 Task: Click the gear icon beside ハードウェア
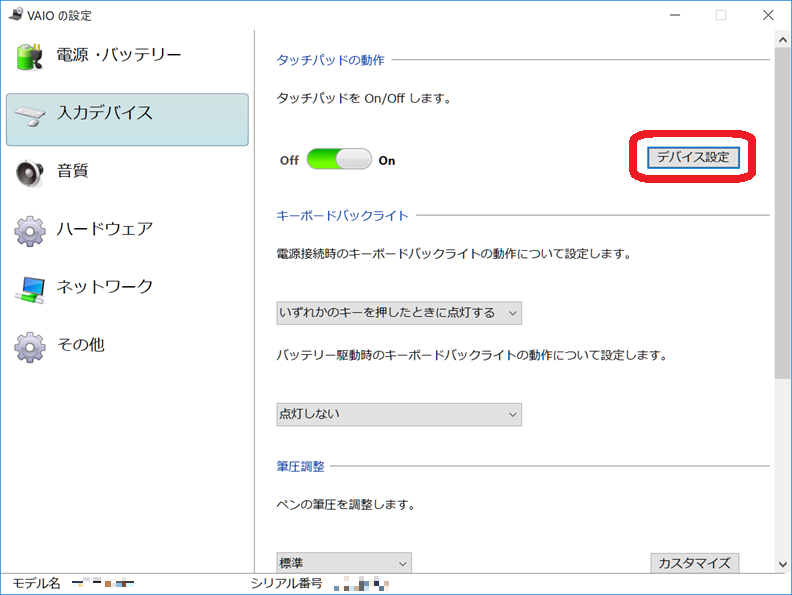[30, 231]
